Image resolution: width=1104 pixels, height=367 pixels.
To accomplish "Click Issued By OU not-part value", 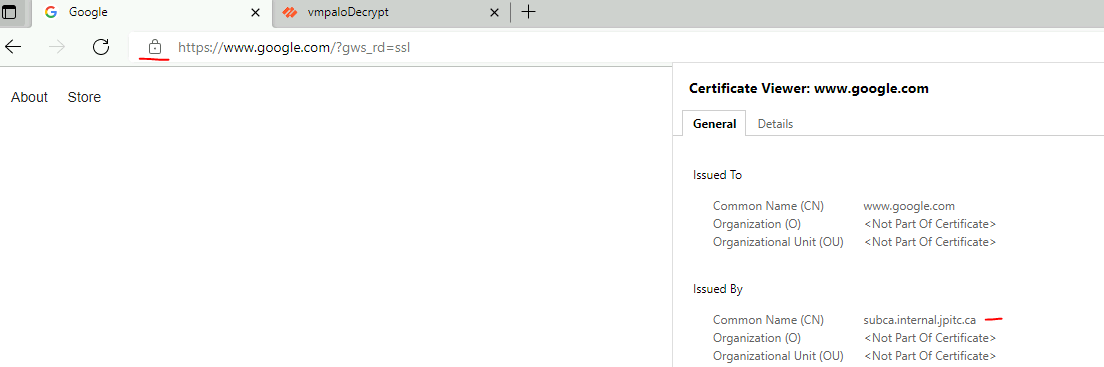I will [930, 356].
